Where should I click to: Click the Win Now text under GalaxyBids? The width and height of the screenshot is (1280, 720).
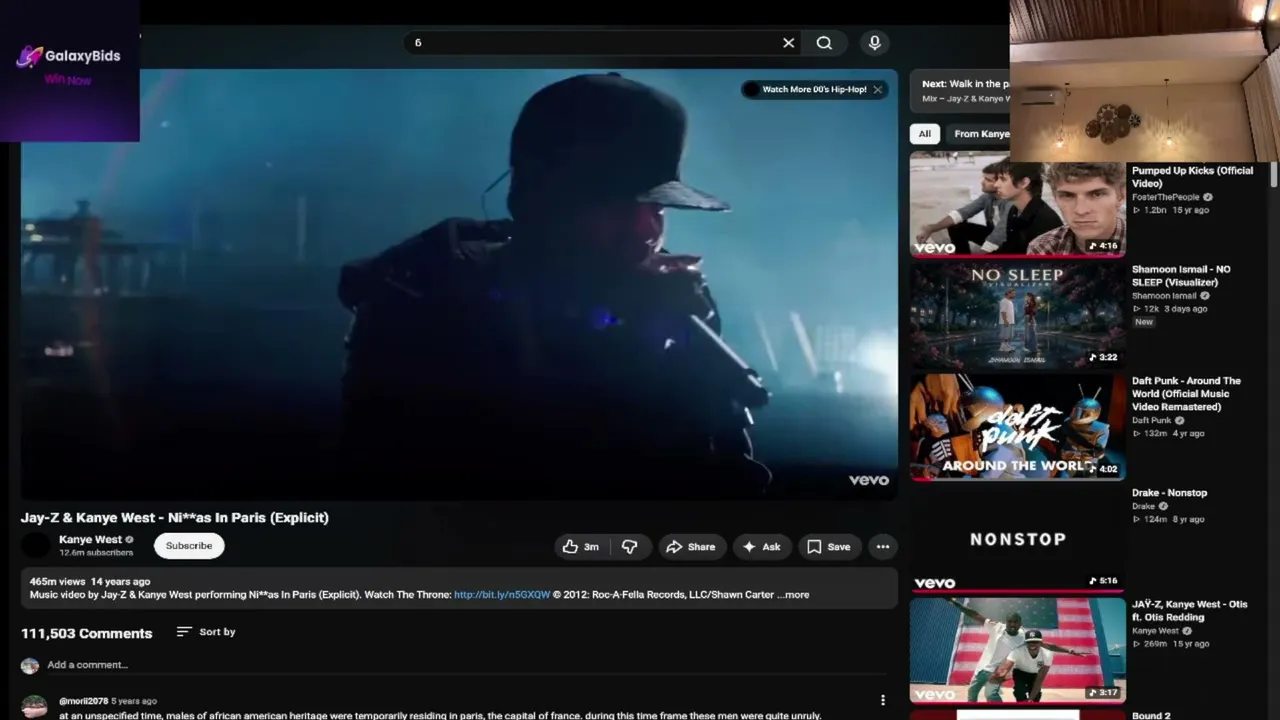[68, 80]
